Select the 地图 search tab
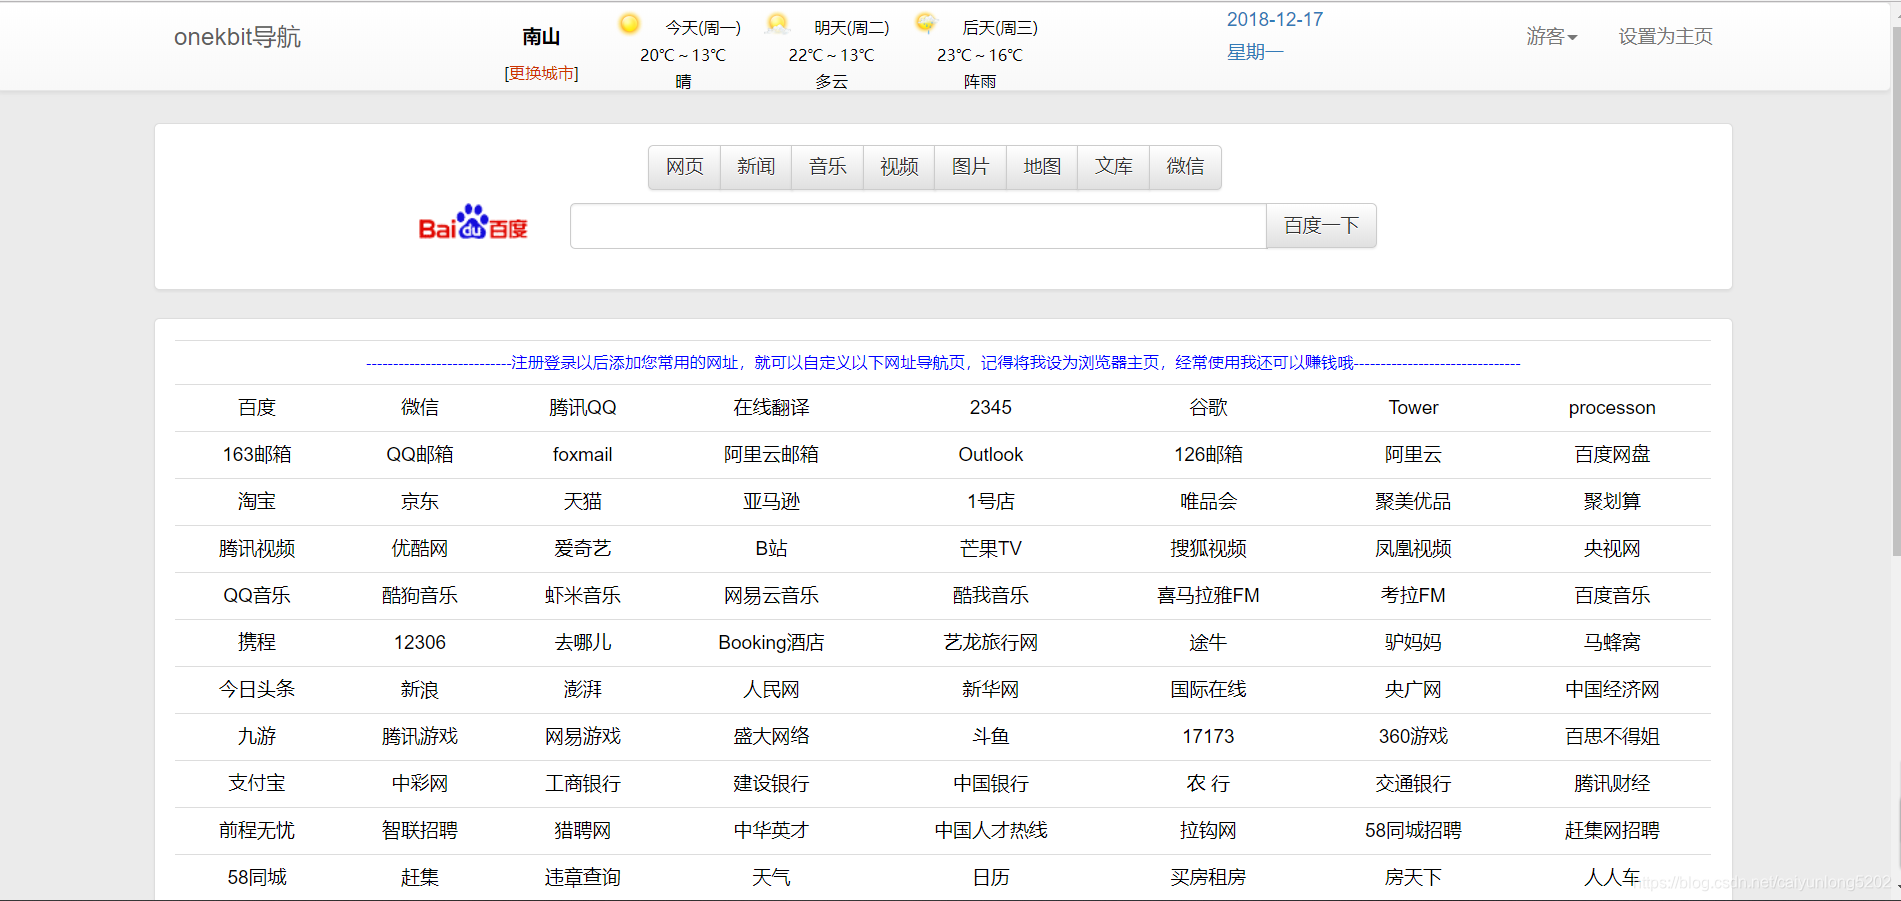 (x=1042, y=167)
